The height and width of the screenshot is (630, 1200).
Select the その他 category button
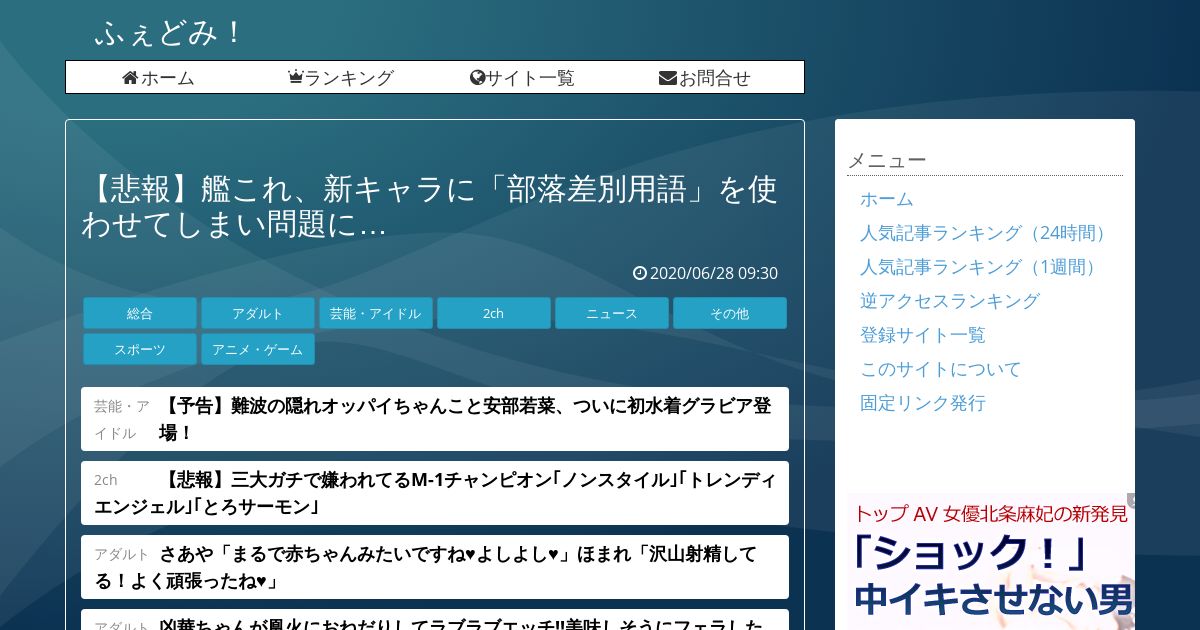pyautogui.click(x=730, y=313)
